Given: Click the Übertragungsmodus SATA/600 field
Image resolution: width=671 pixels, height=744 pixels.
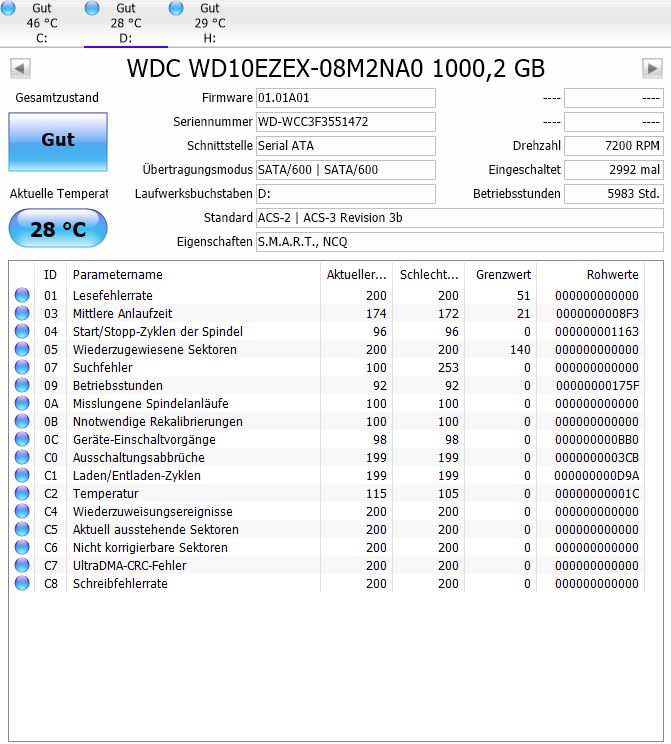Looking at the screenshot, I should pyautogui.click(x=345, y=170).
